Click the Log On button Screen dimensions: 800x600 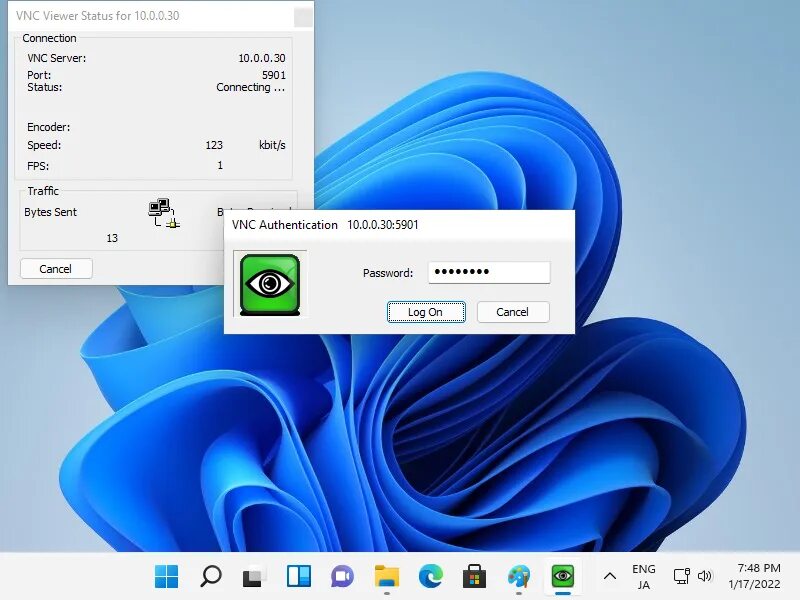[x=426, y=312]
